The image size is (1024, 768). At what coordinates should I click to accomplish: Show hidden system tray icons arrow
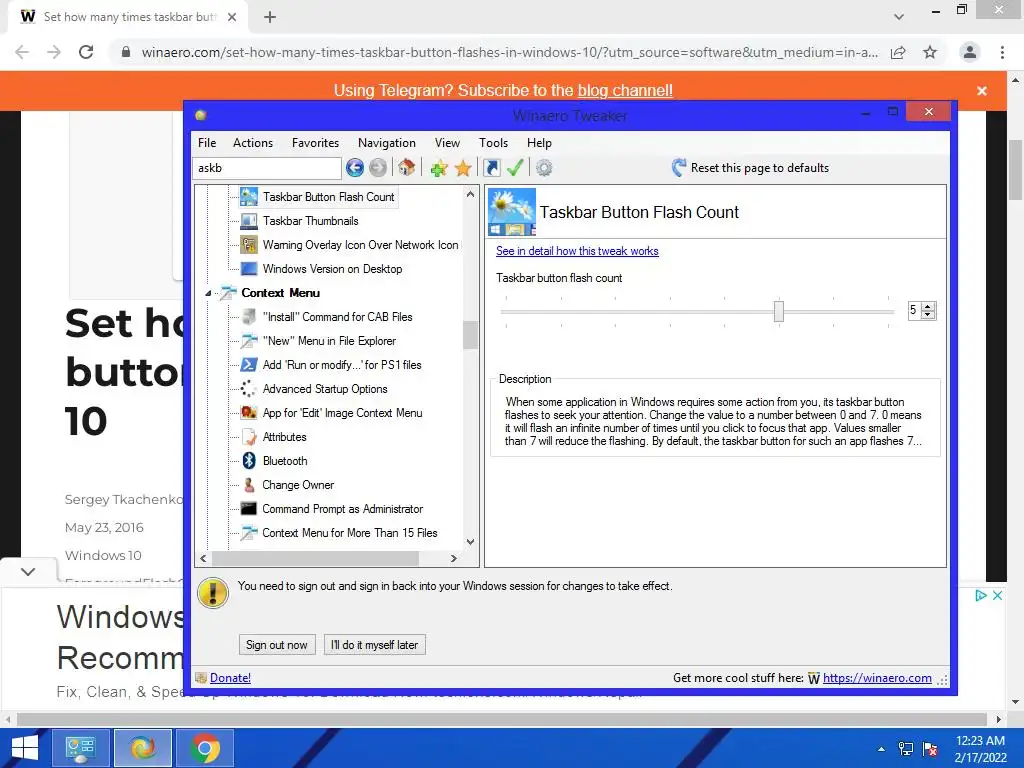[x=881, y=749]
